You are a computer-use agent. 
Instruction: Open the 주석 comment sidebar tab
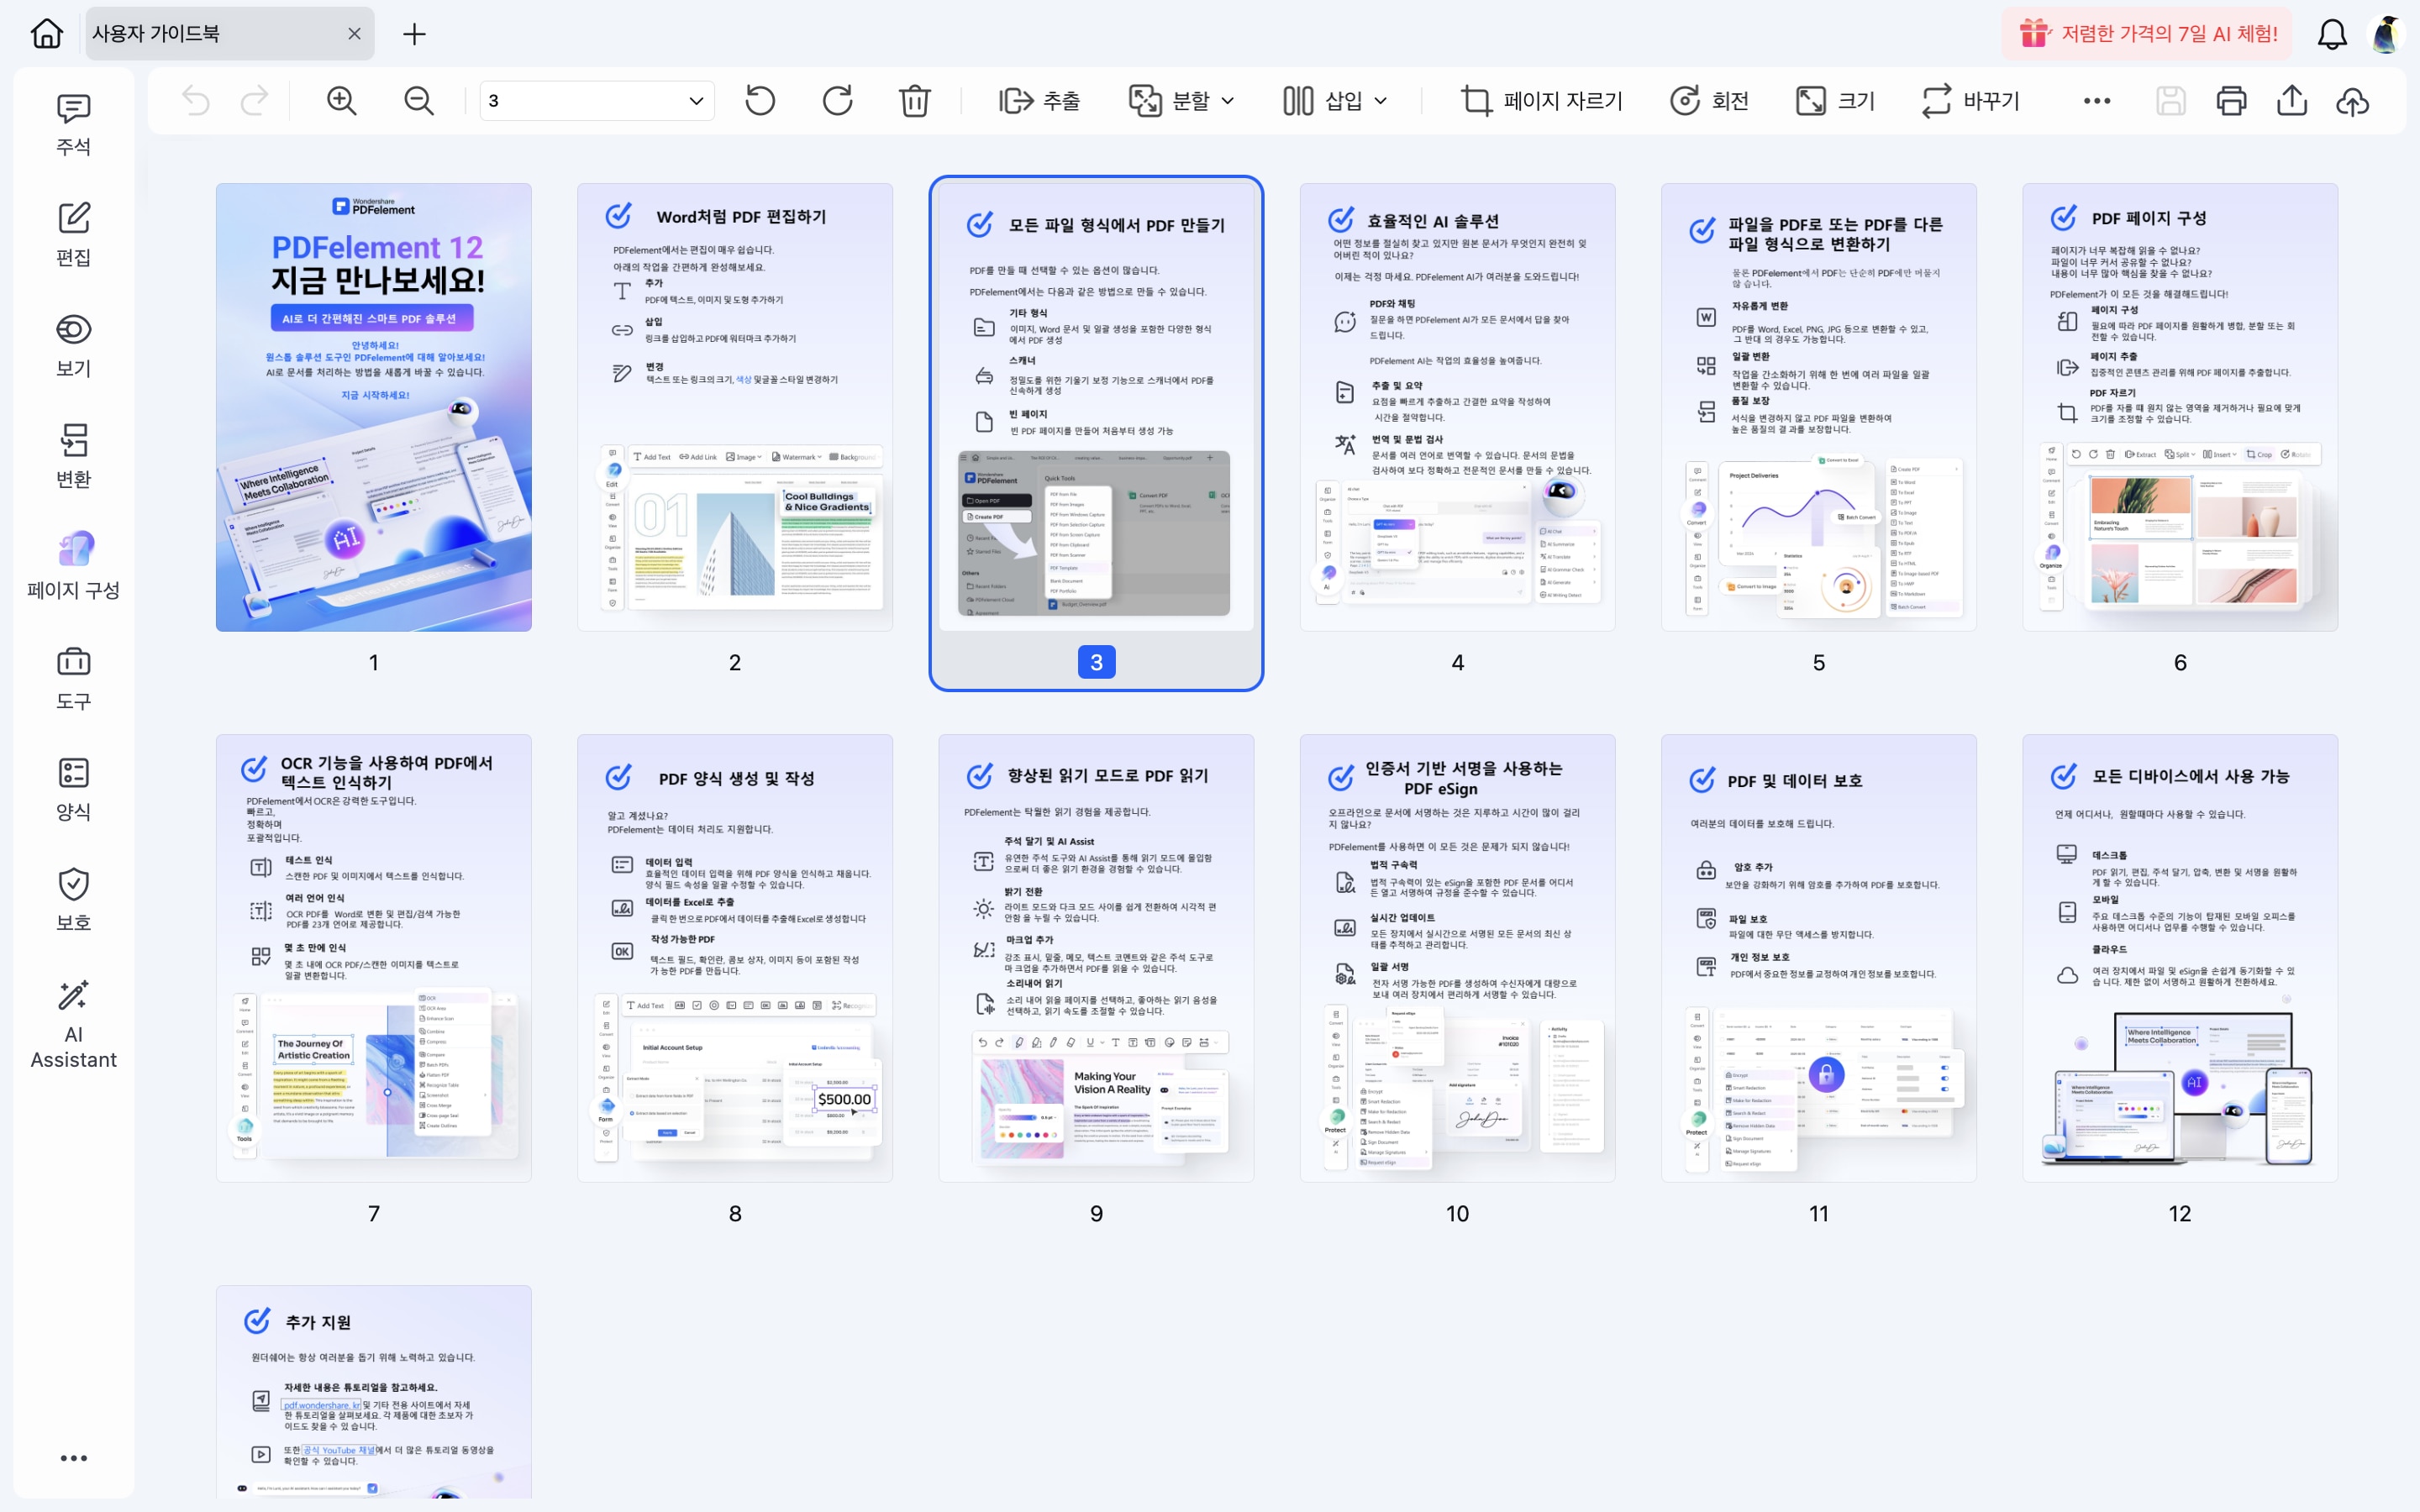click(x=73, y=125)
